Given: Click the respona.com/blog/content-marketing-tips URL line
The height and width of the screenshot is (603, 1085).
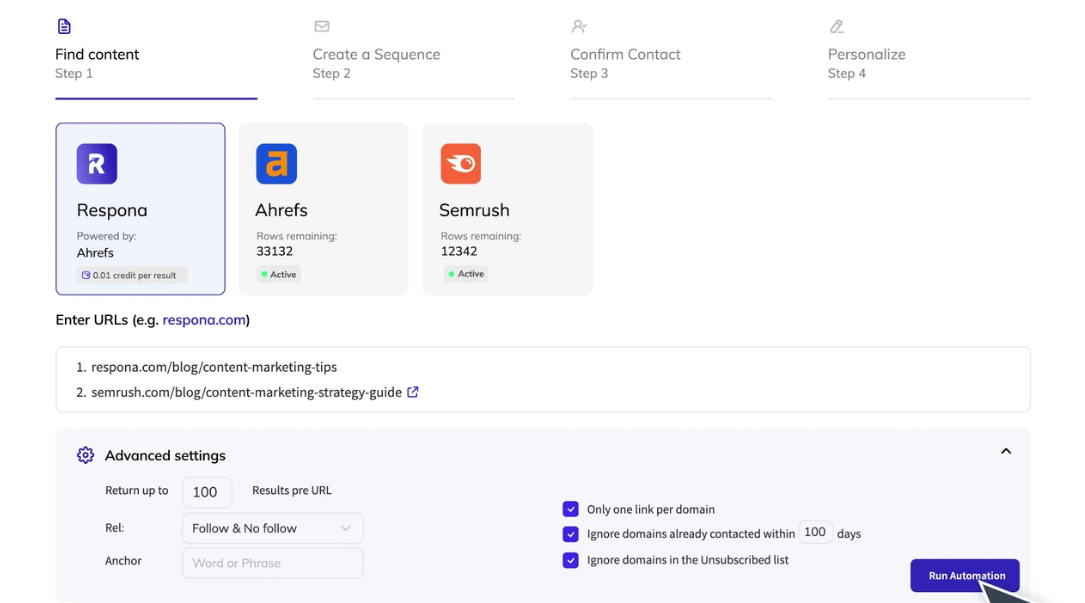Looking at the screenshot, I should pos(214,367).
